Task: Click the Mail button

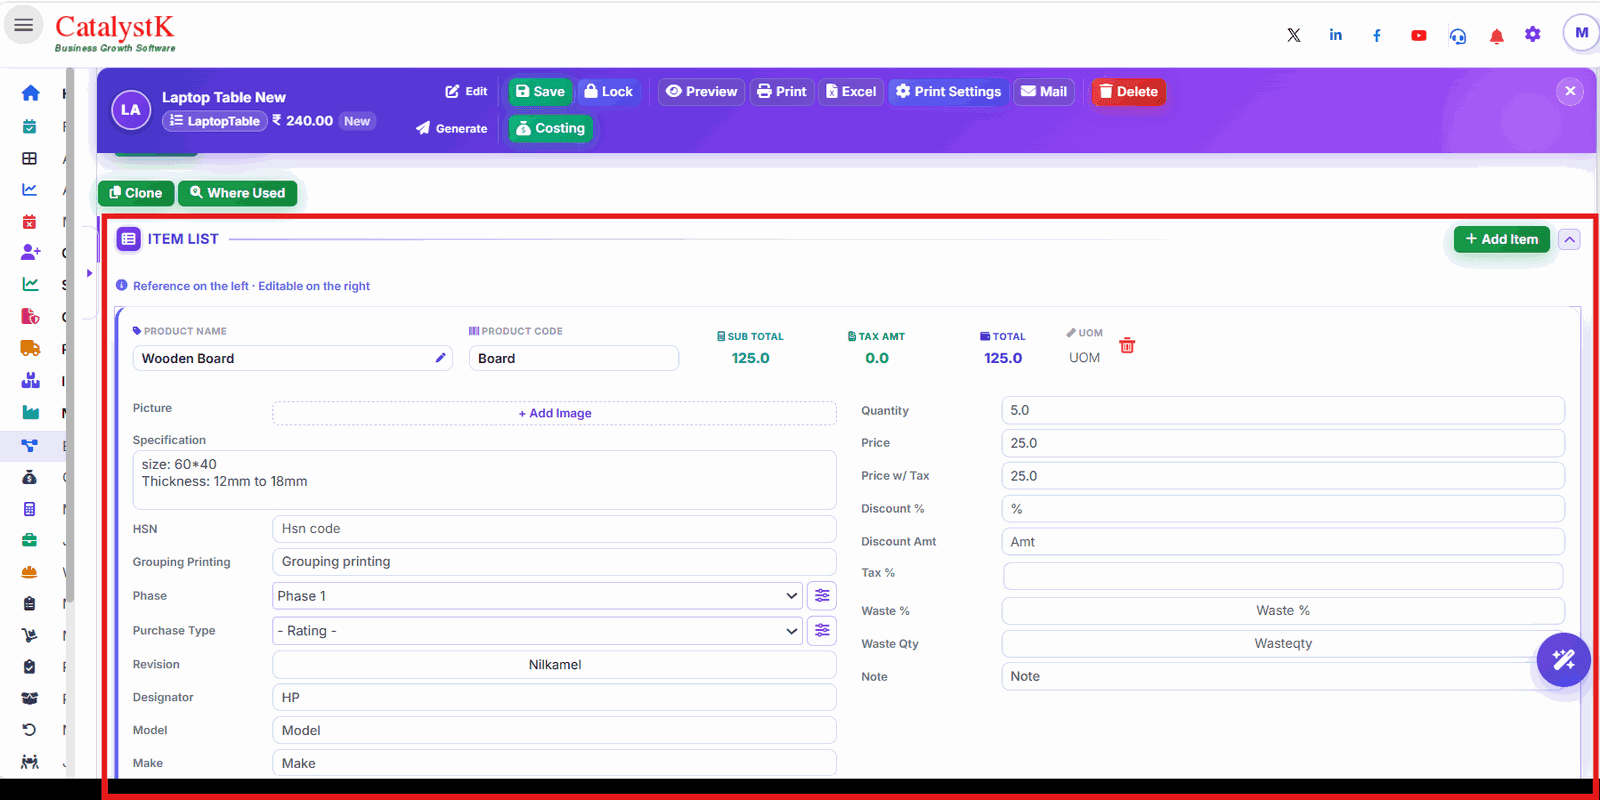Action: [x=1044, y=91]
